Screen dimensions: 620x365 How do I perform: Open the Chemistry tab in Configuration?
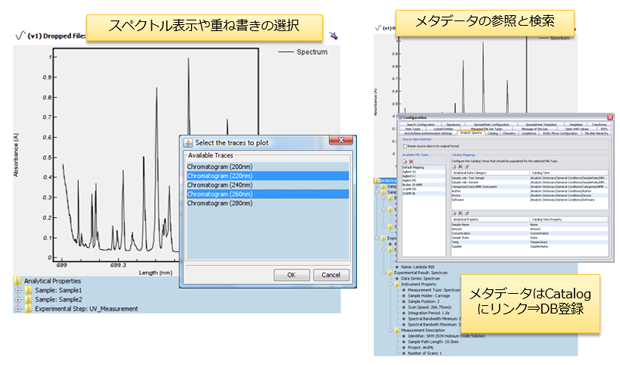pyautogui.click(x=509, y=133)
